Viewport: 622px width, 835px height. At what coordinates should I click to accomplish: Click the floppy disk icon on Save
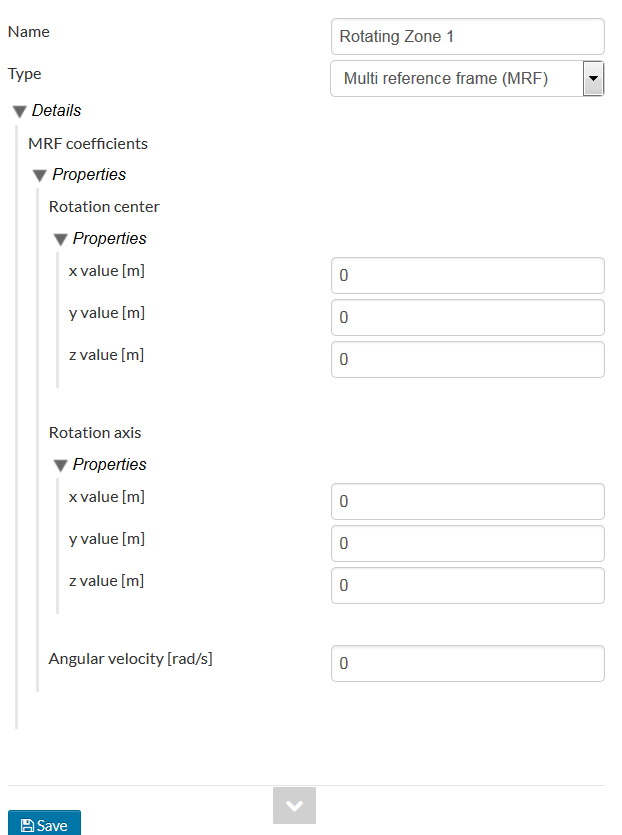coord(27,826)
